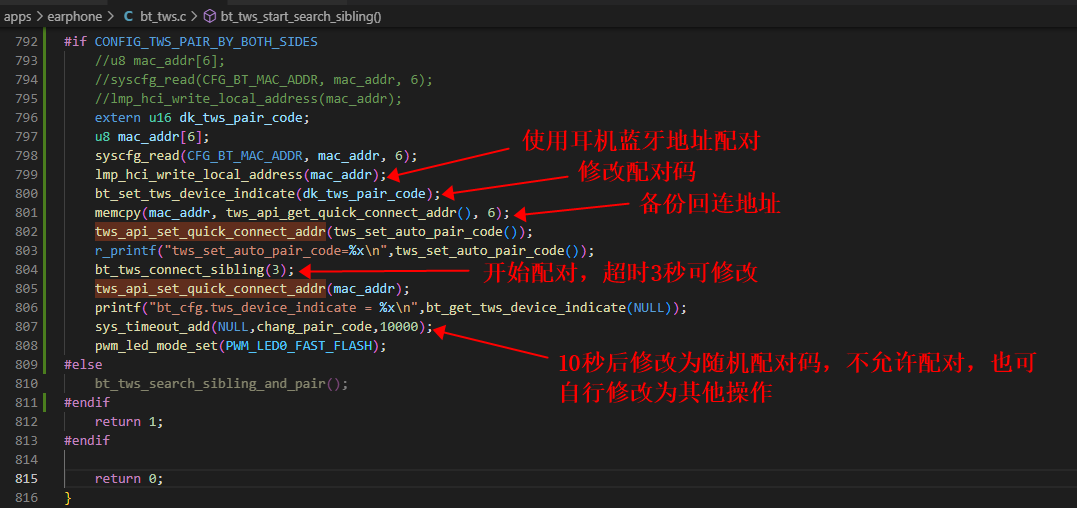Click bt_tws_search_sibling_and_pair() on line 810
Image resolution: width=1077 pixels, height=508 pixels.
click(218, 384)
